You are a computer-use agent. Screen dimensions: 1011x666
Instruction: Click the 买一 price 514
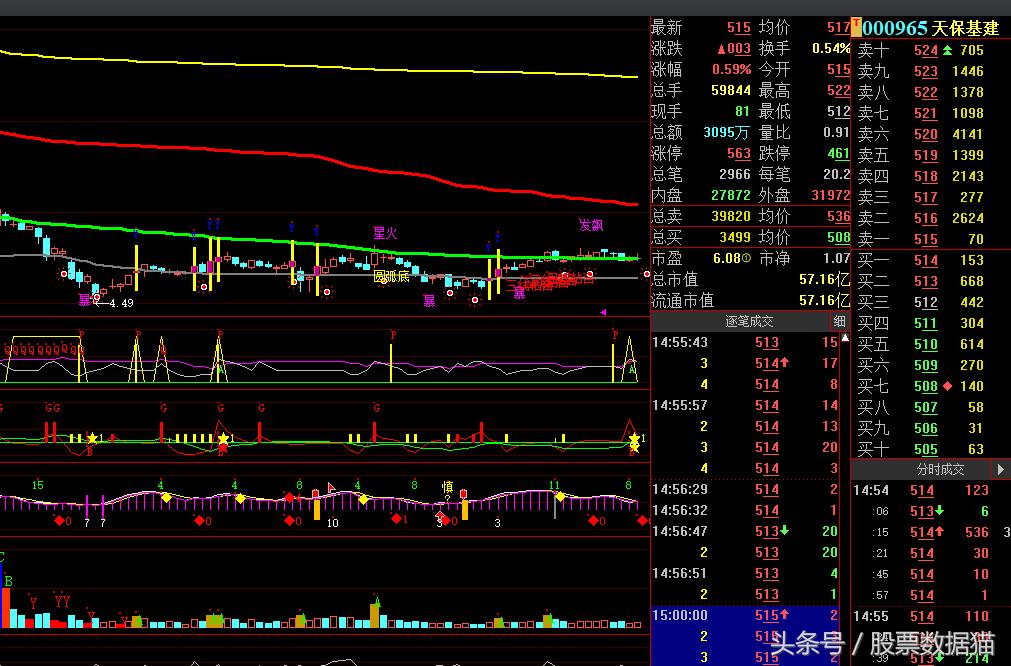[x=925, y=260]
